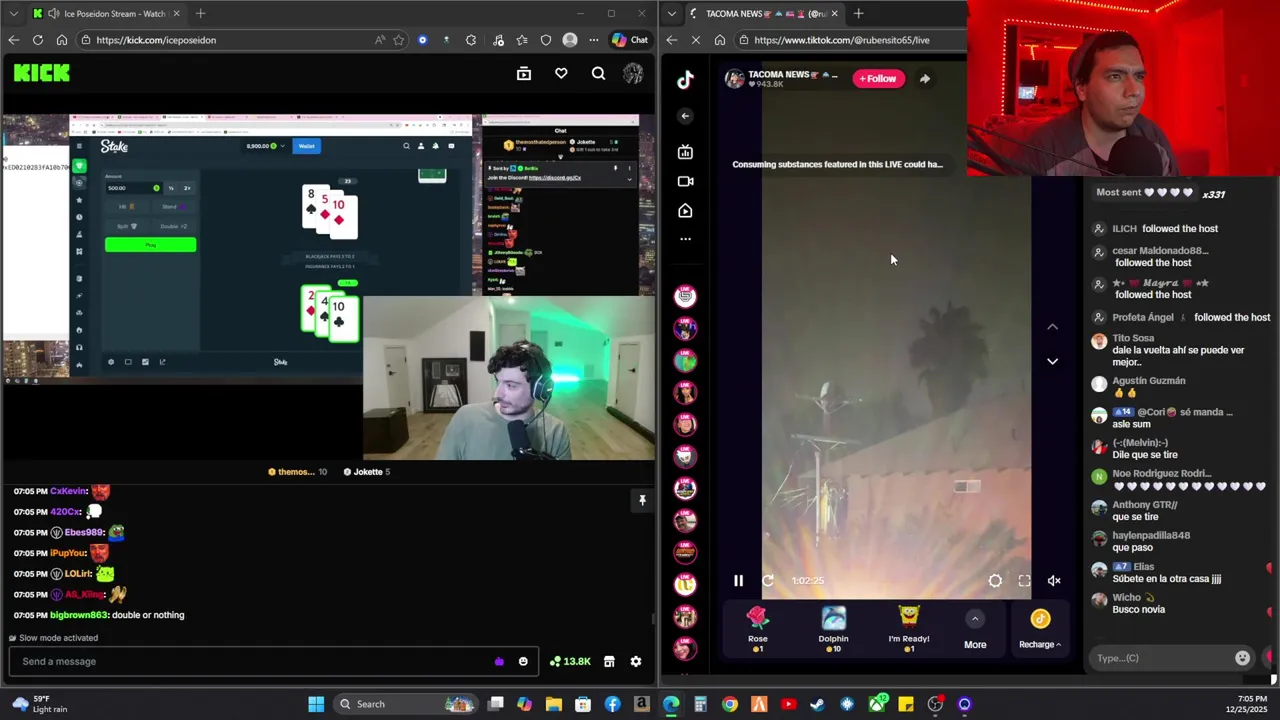Open TikTok sidebar For You play icon

click(685, 211)
